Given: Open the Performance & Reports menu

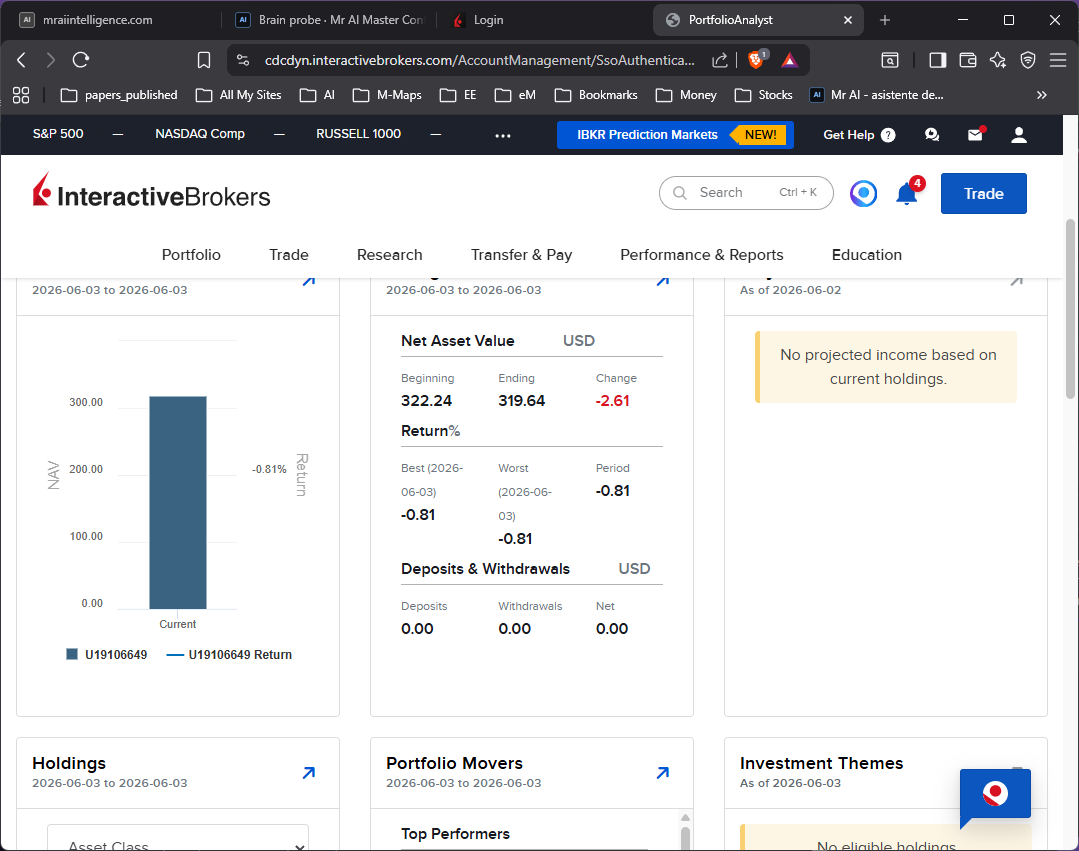Looking at the screenshot, I should 701,255.
